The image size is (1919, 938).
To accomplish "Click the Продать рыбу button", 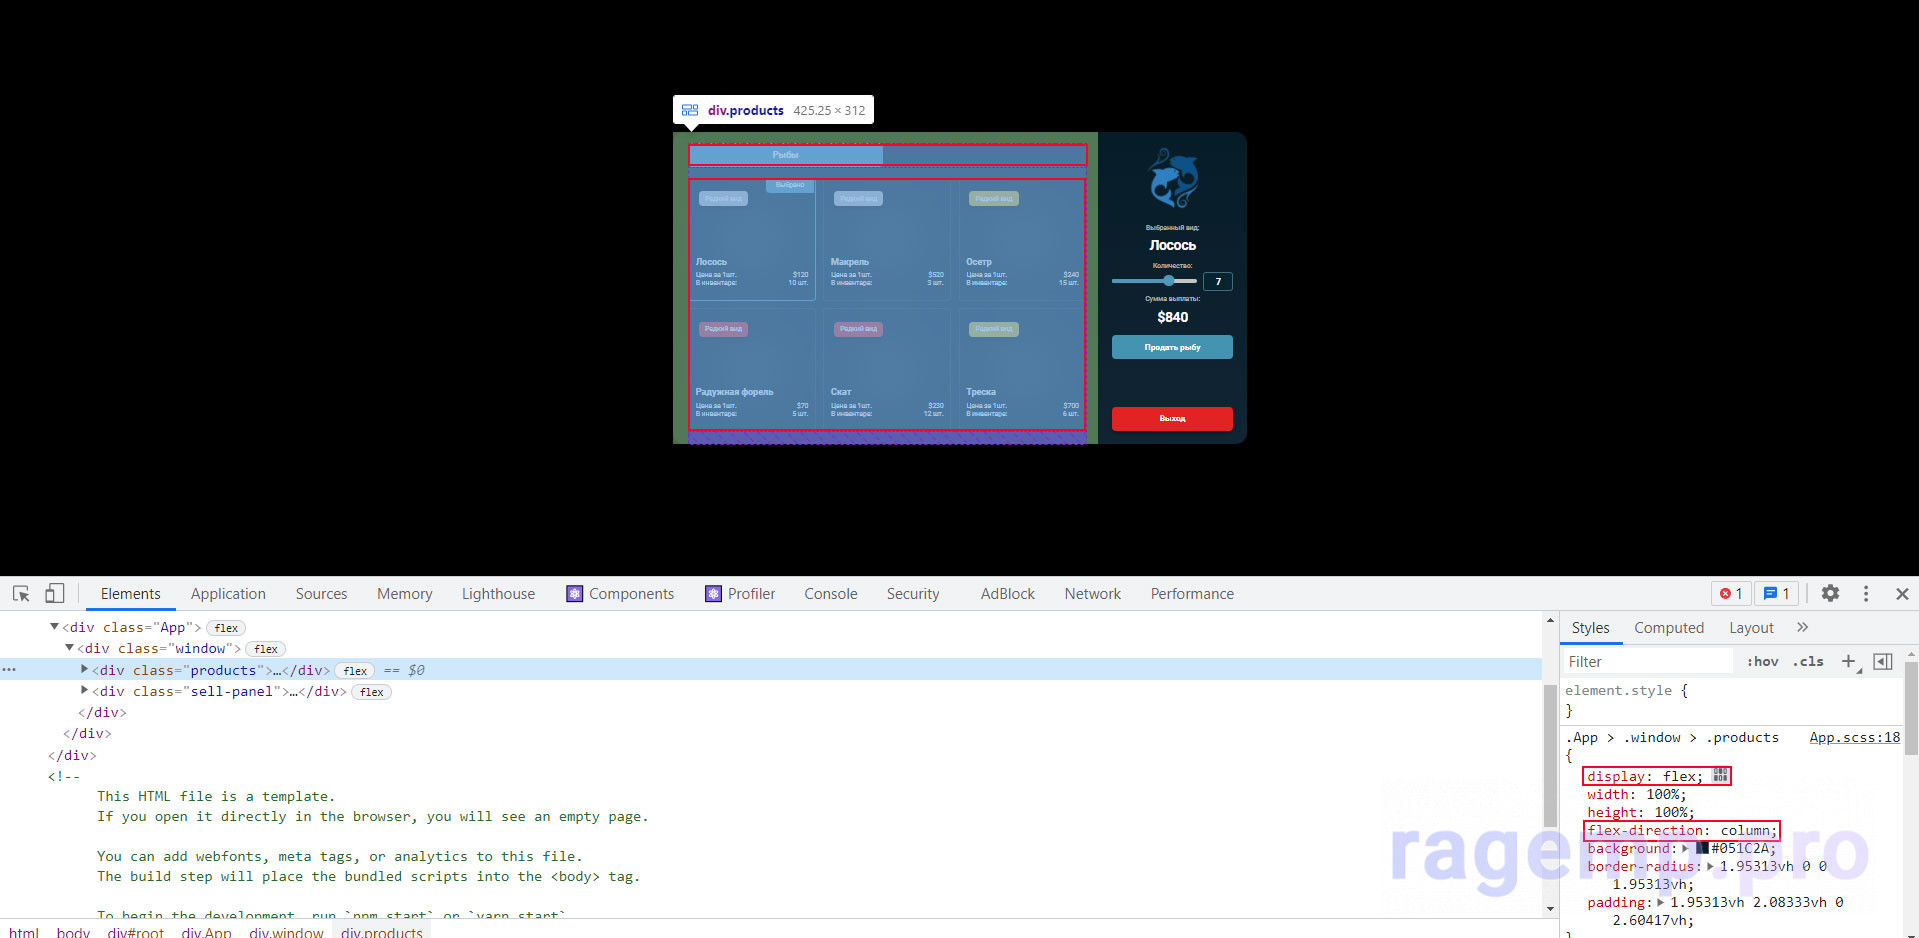I will 1172,347.
